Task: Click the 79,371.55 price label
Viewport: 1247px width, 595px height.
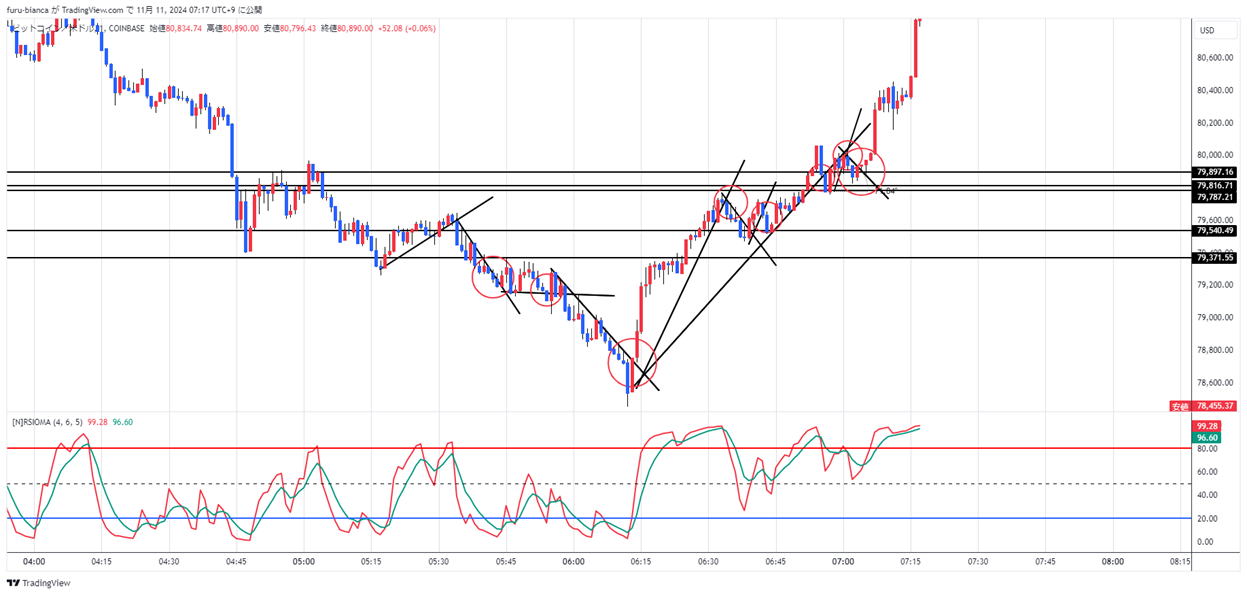Action: tap(1215, 258)
